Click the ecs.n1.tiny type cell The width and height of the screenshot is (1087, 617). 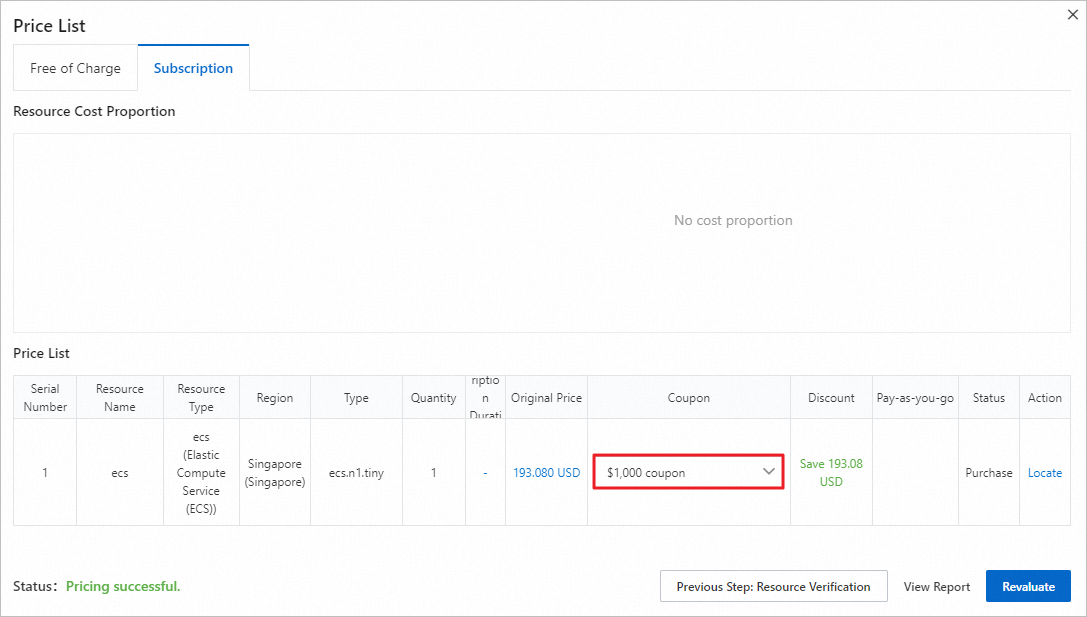coord(356,473)
